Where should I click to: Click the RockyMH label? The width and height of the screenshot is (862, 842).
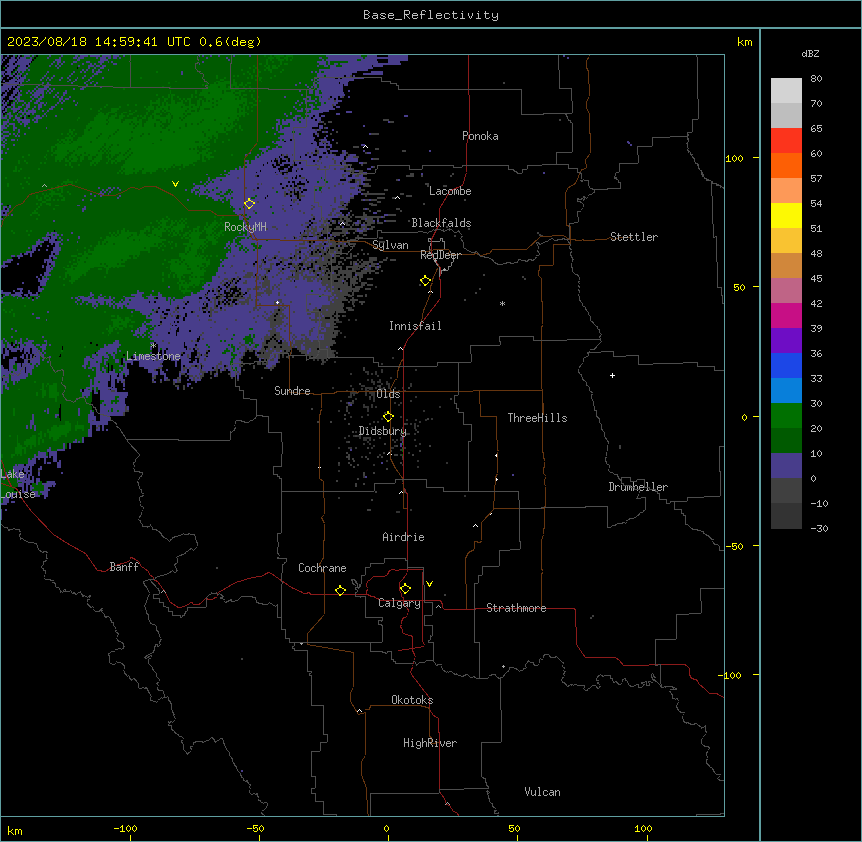[245, 227]
